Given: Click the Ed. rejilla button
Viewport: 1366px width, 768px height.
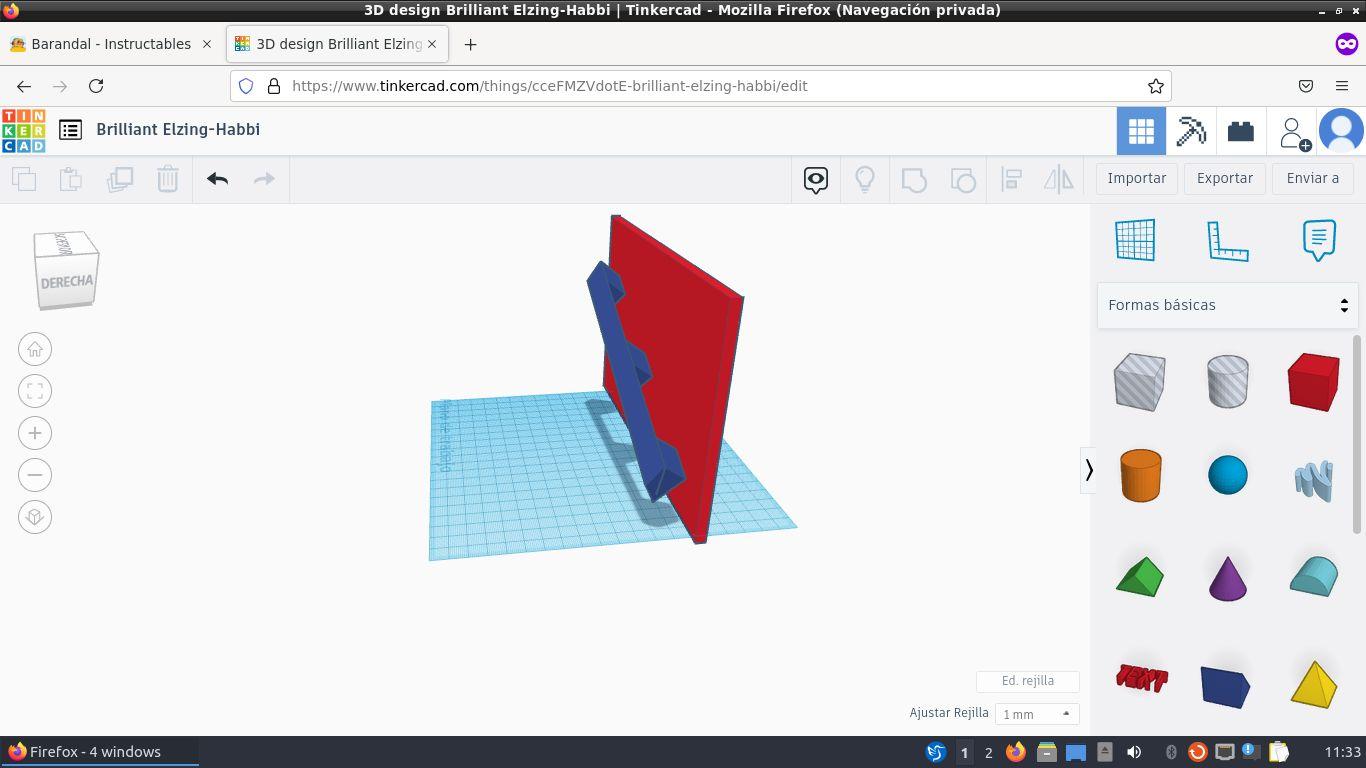Looking at the screenshot, I should pyautogui.click(x=1028, y=681).
